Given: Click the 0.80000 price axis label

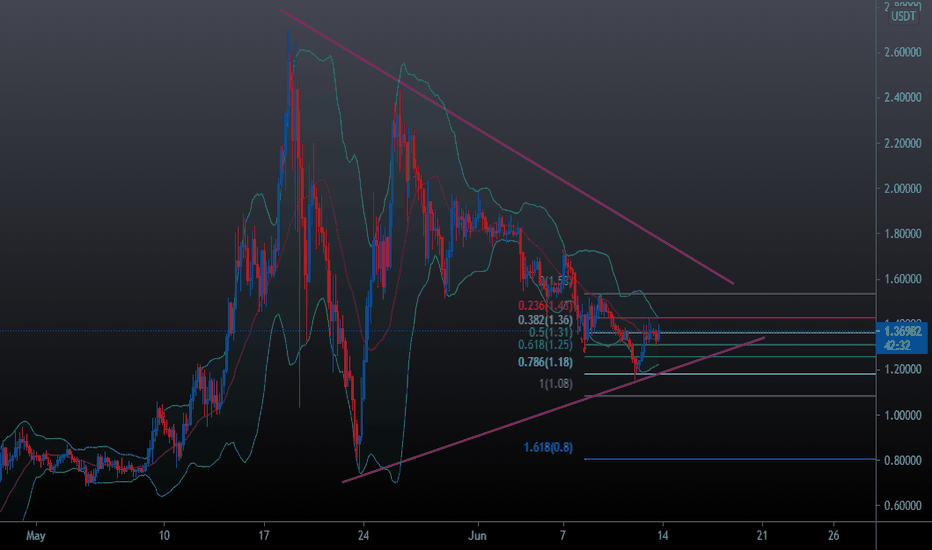Looking at the screenshot, I should click(903, 460).
